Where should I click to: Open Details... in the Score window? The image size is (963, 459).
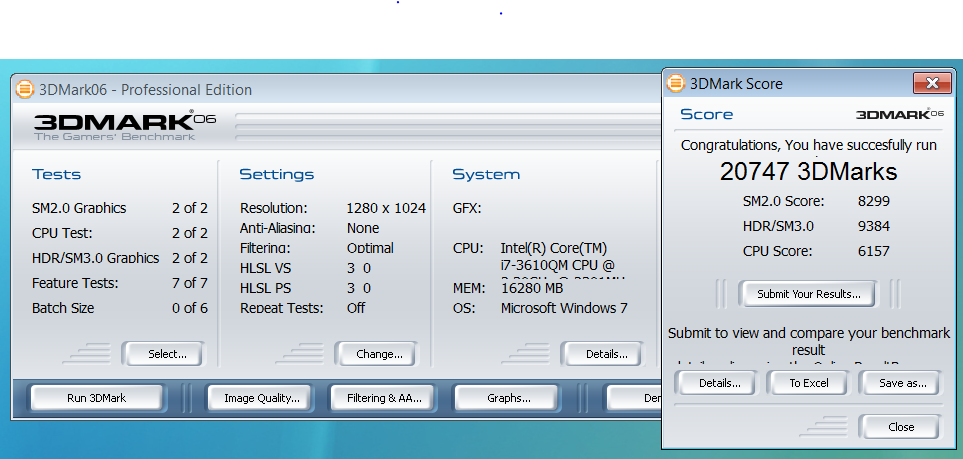click(x=717, y=383)
